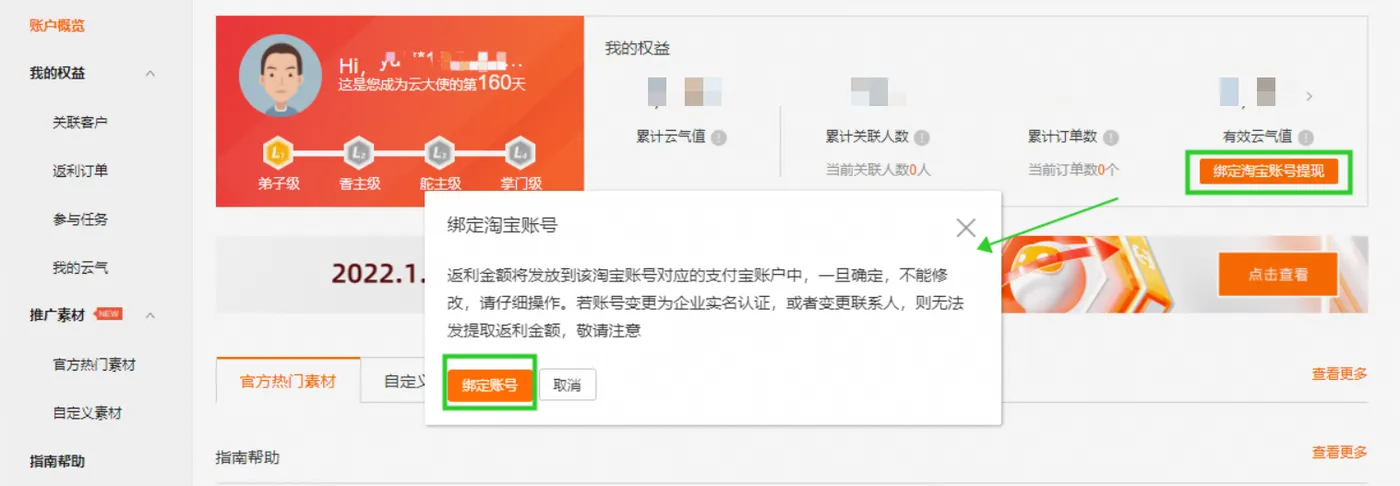
Task: Collapse the 我的权益 sidebar section
Action: click(x=150, y=74)
